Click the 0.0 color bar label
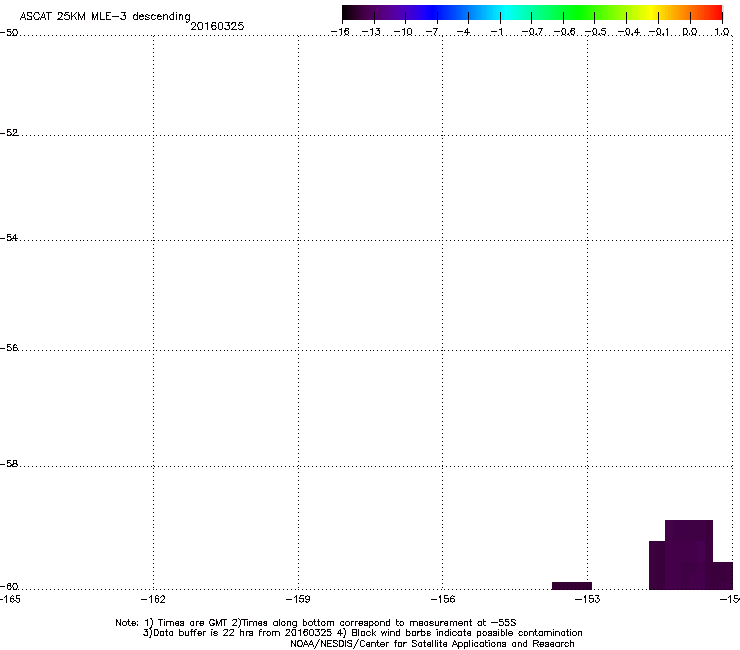Viewport: 740px width, 650px height. click(690, 32)
